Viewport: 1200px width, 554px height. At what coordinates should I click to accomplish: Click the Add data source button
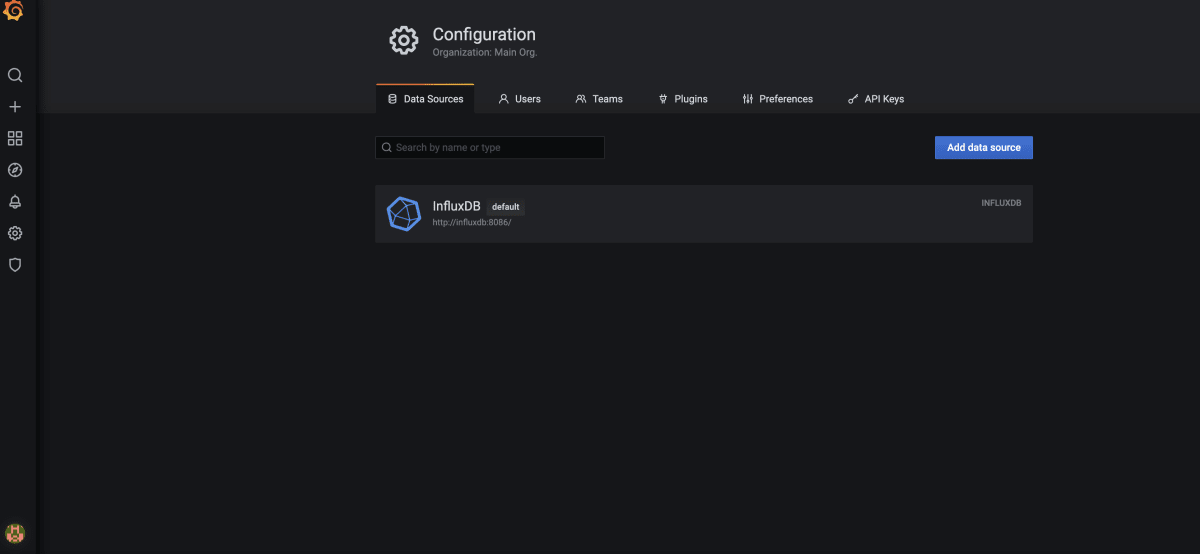(984, 147)
